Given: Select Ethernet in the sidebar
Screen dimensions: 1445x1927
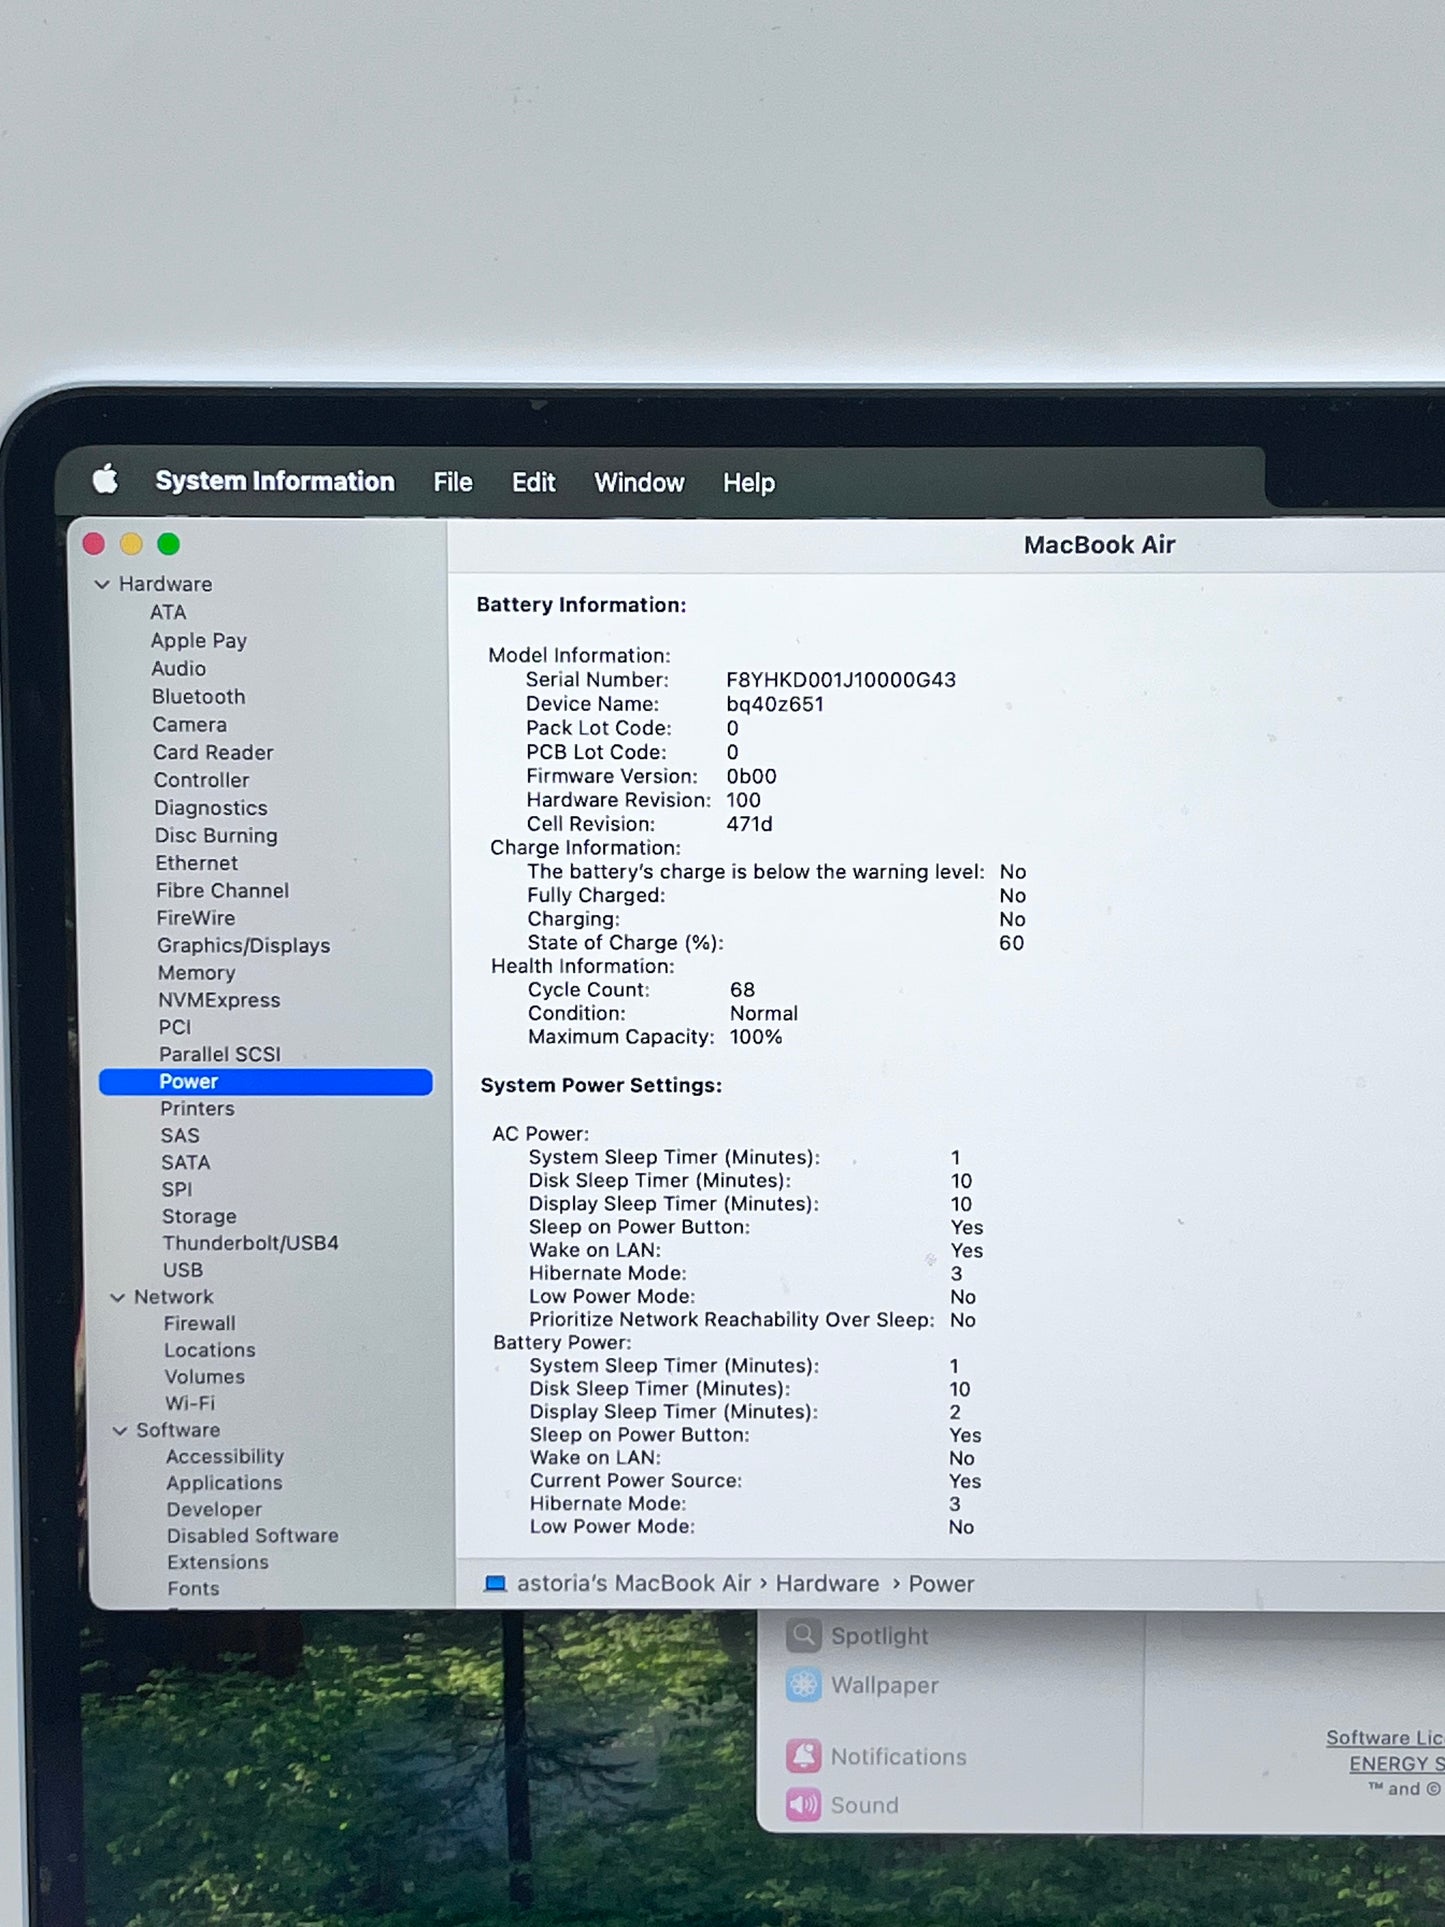Looking at the screenshot, I should click(197, 863).
